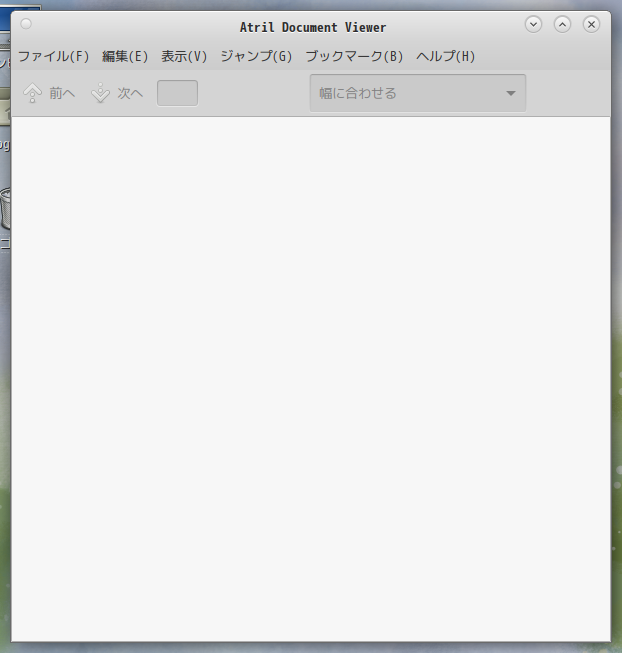Open the ヘルプ(H) menu
This screenshot has height=653, width=622.
[445, 56]
